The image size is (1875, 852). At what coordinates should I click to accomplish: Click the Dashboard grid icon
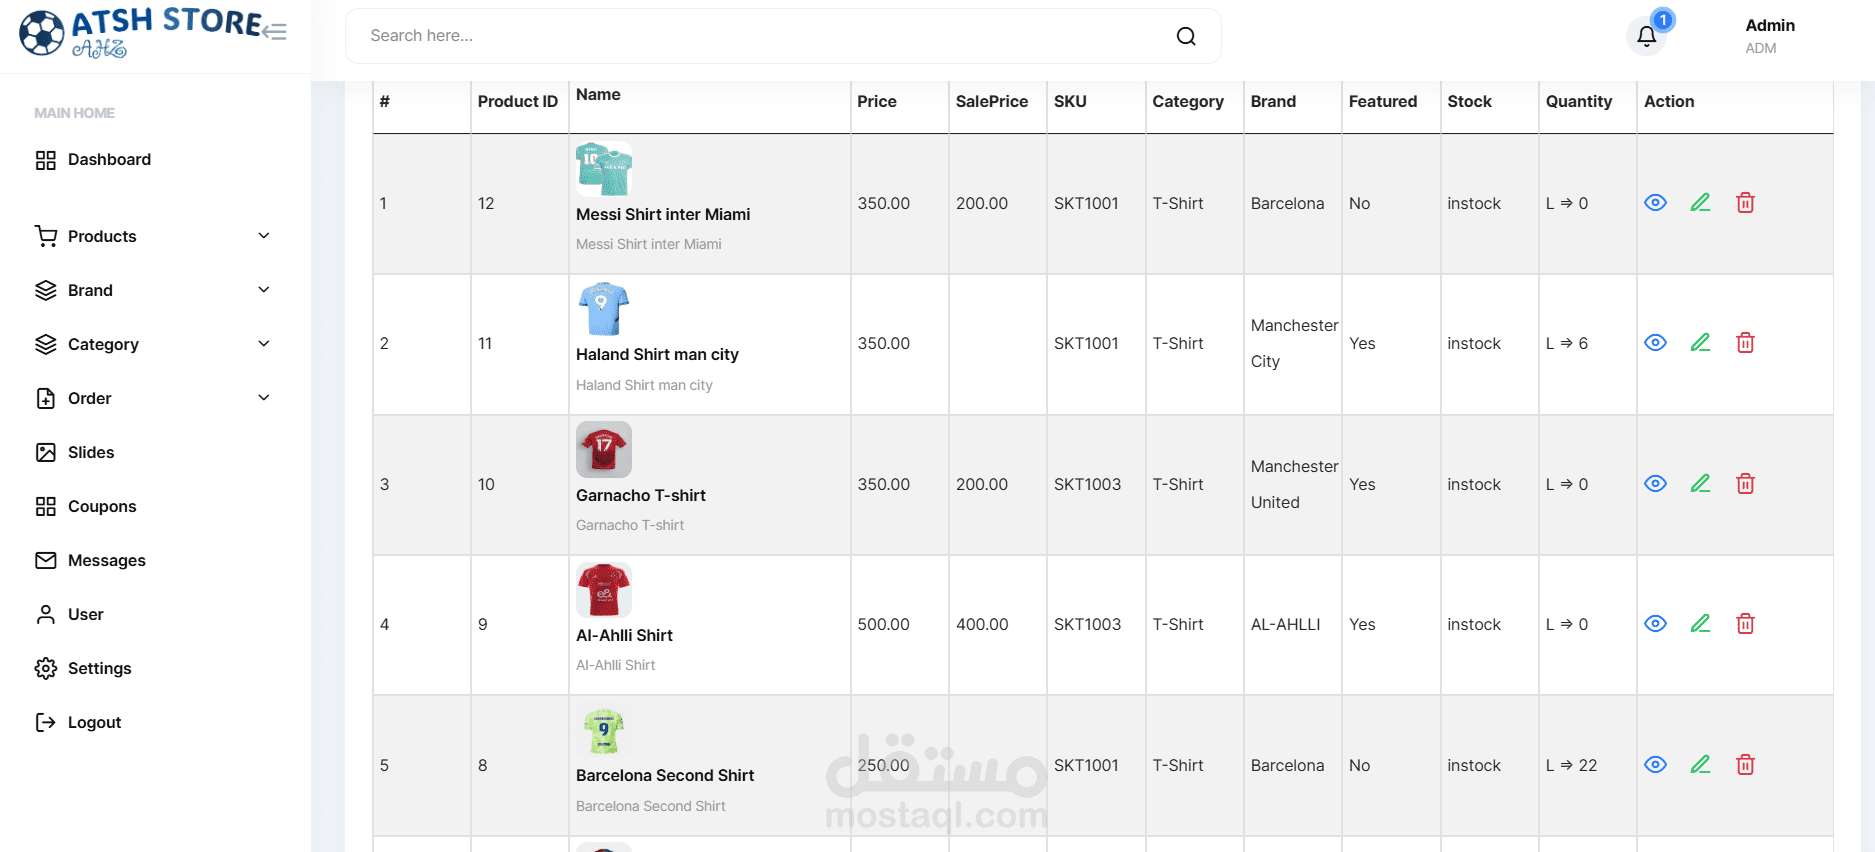click(46, 160)
